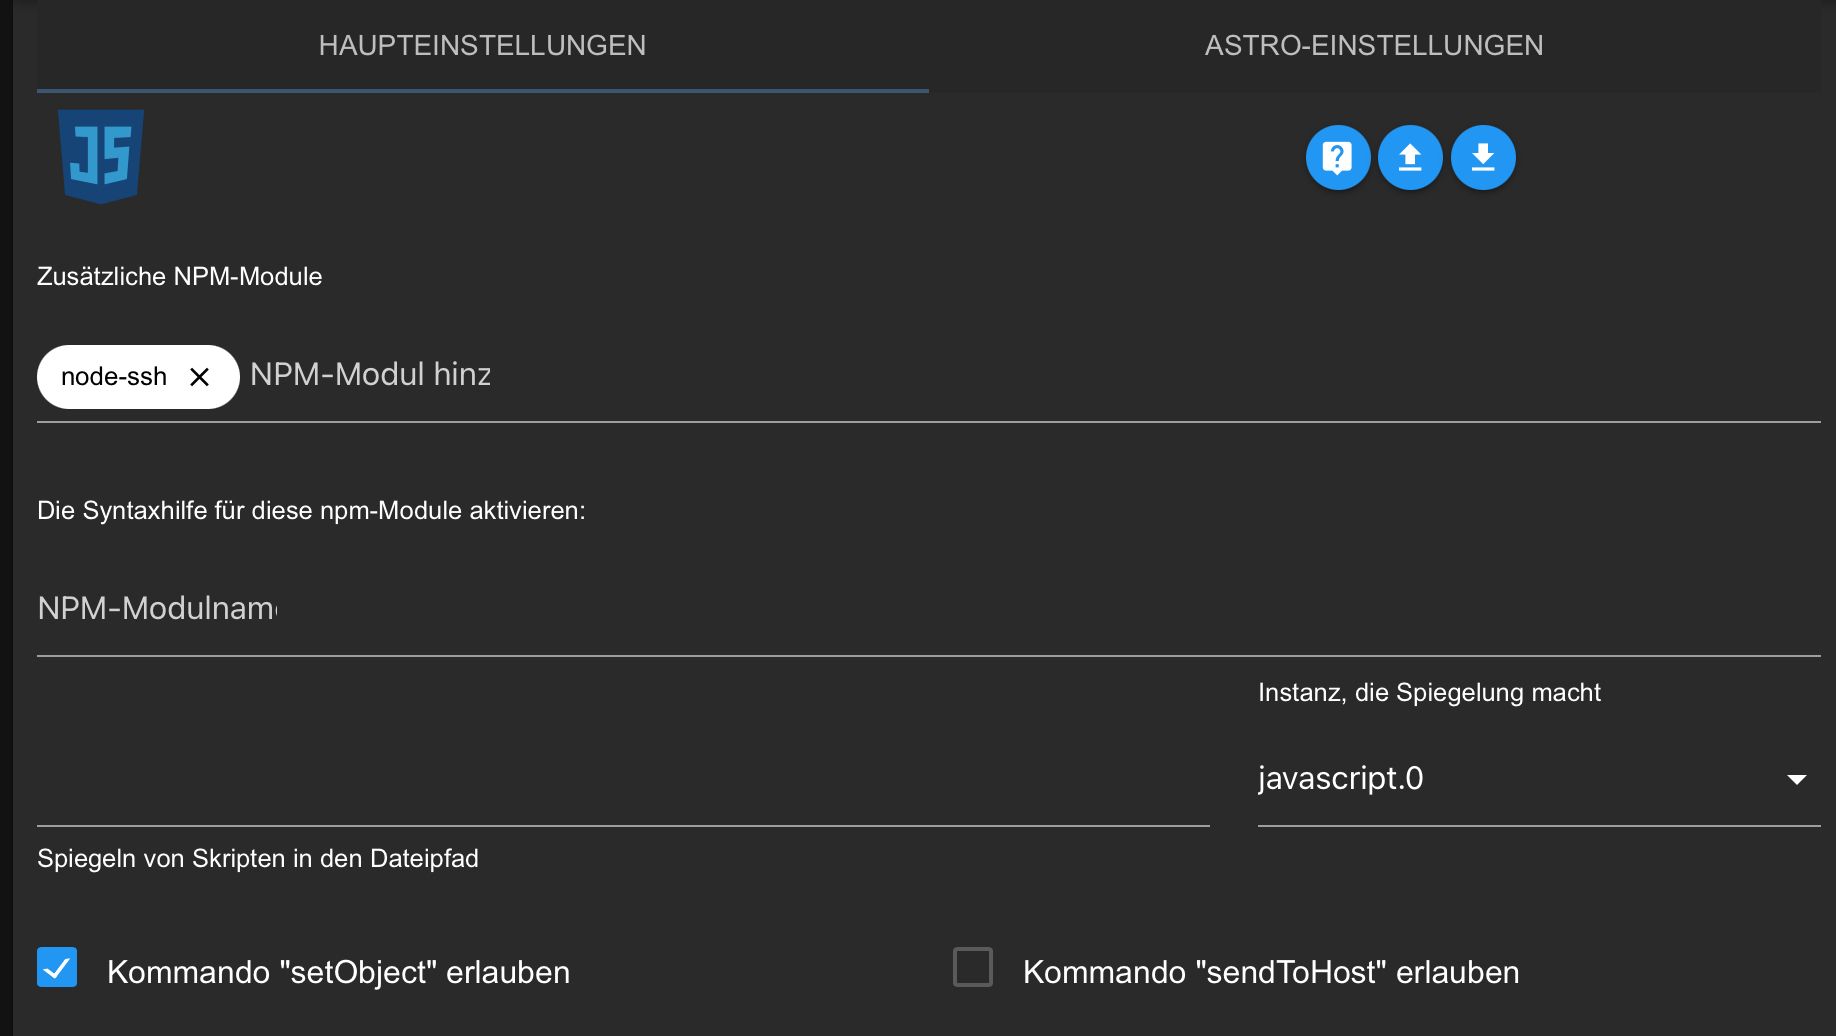The image size is (1836, 1036).
Task: Click the 'Kommando "setObject" erlauben' label
Action: (x=338, y=972)
